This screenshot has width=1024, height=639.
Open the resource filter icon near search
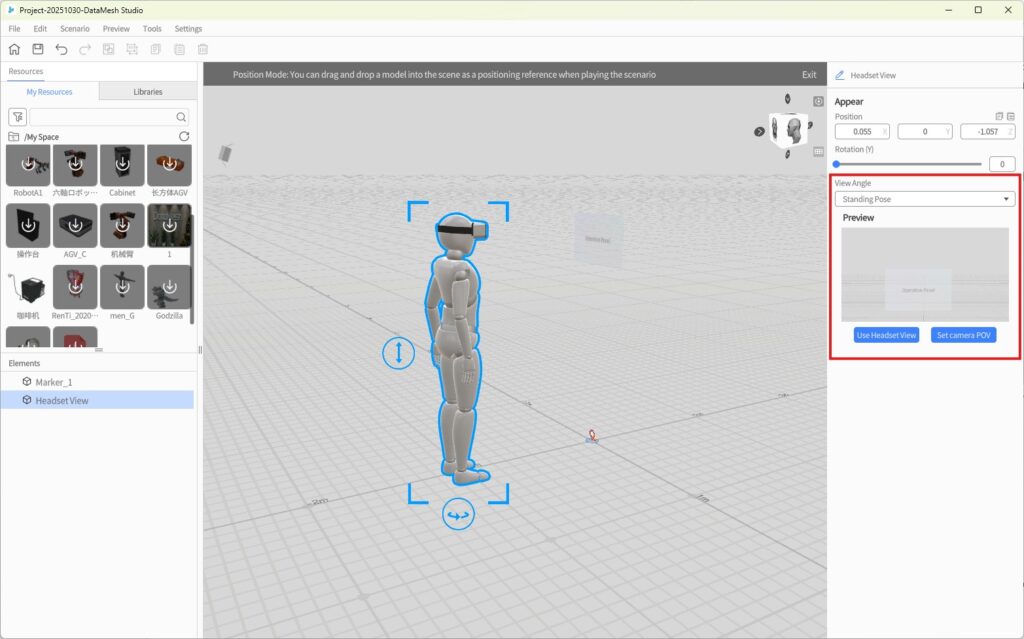click(x=20, y=116)
